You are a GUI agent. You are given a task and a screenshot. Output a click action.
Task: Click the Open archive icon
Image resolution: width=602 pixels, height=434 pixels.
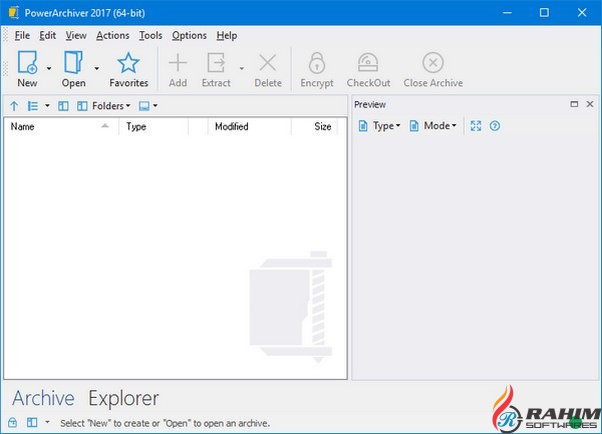(73, 62)
